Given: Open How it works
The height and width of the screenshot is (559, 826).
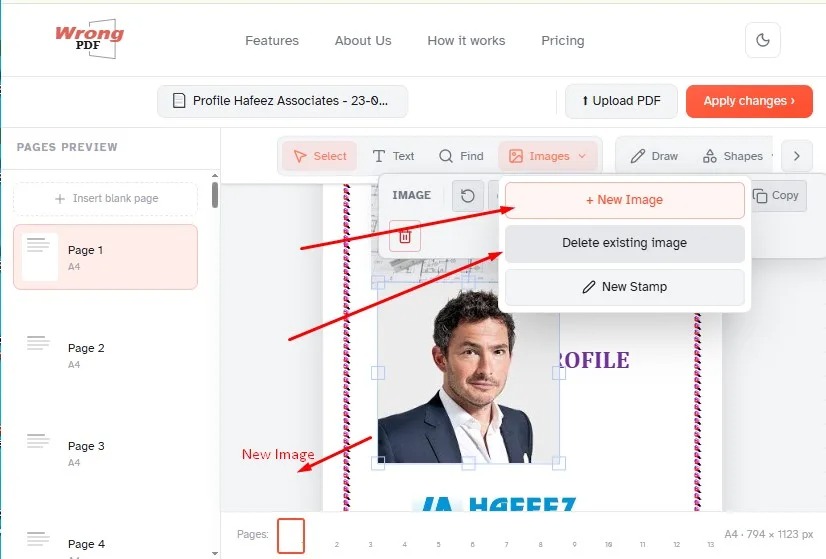Looking at the screenshot, I should point(466,41).
